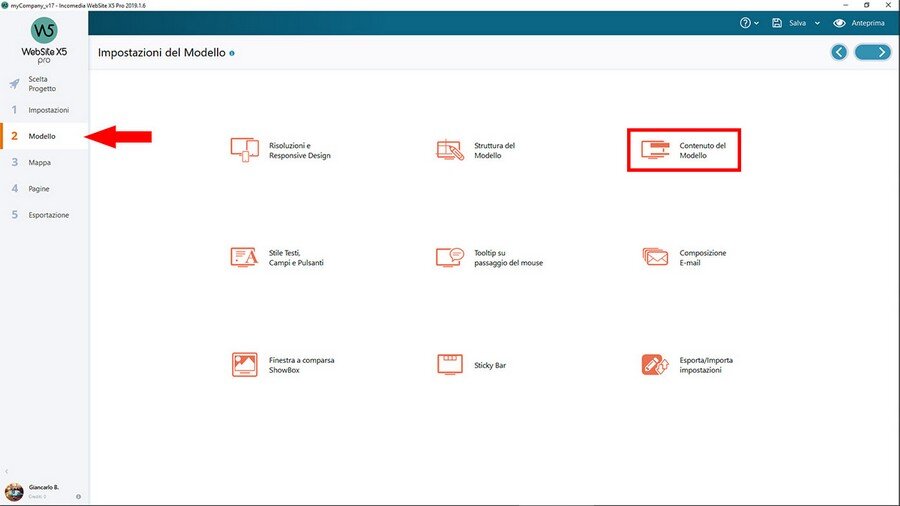Open the Struttura del Modello icon
This screenshot has height=506, width=900.
click(x=450, y=150)
